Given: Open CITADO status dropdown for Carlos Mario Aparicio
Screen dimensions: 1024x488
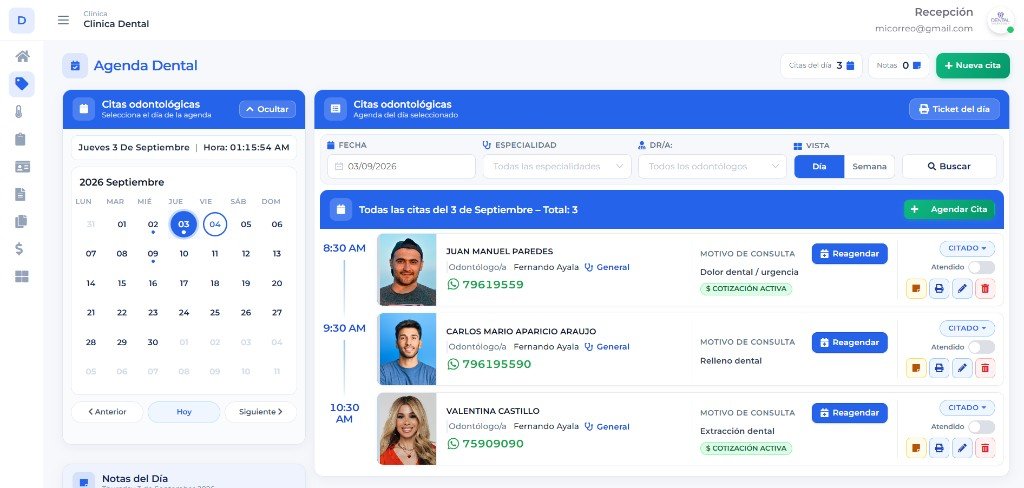Looking at the screenshot, I should click(x=967, y=328).
